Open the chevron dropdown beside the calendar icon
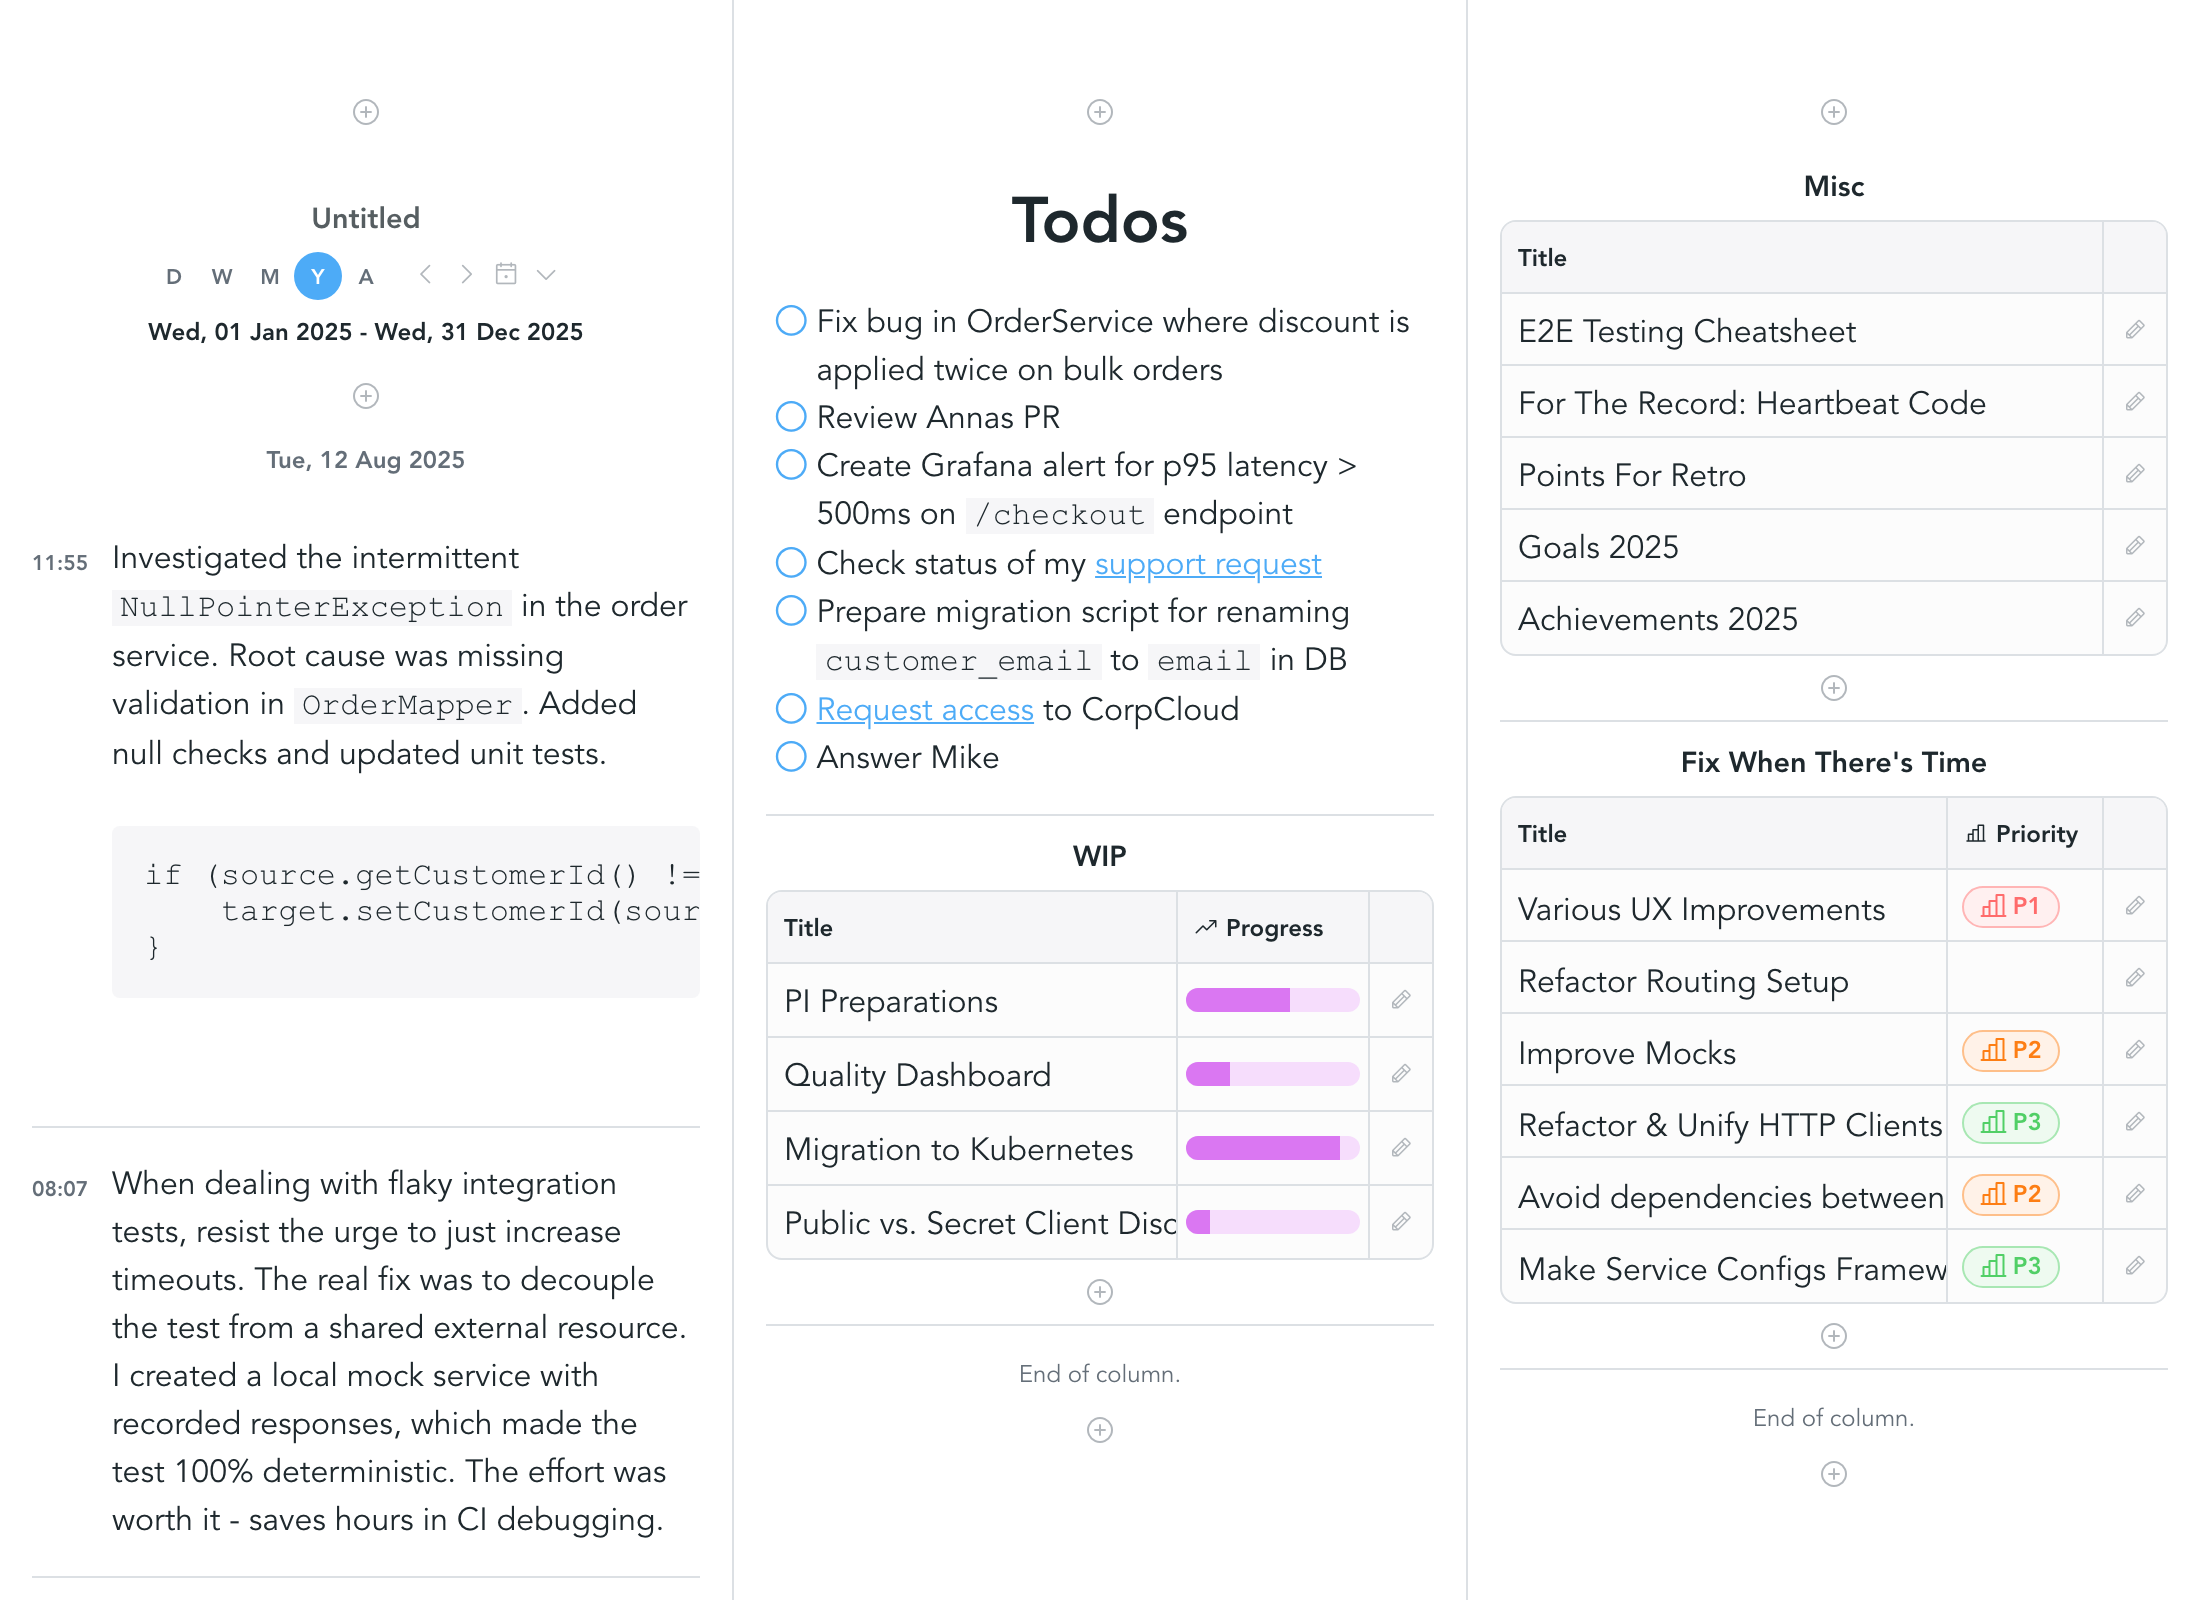 [x=545, y=275]
